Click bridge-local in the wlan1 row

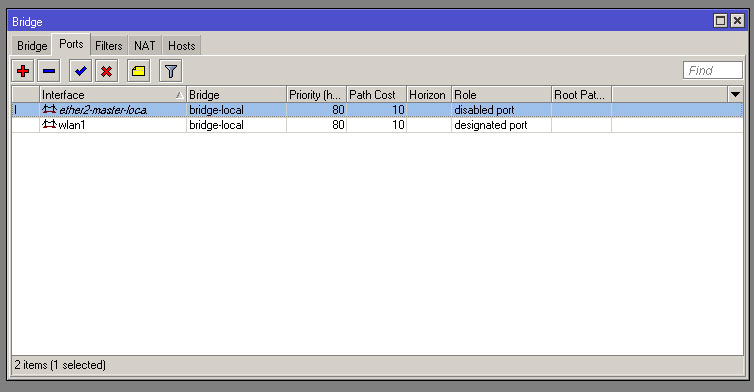coord(216,125)
